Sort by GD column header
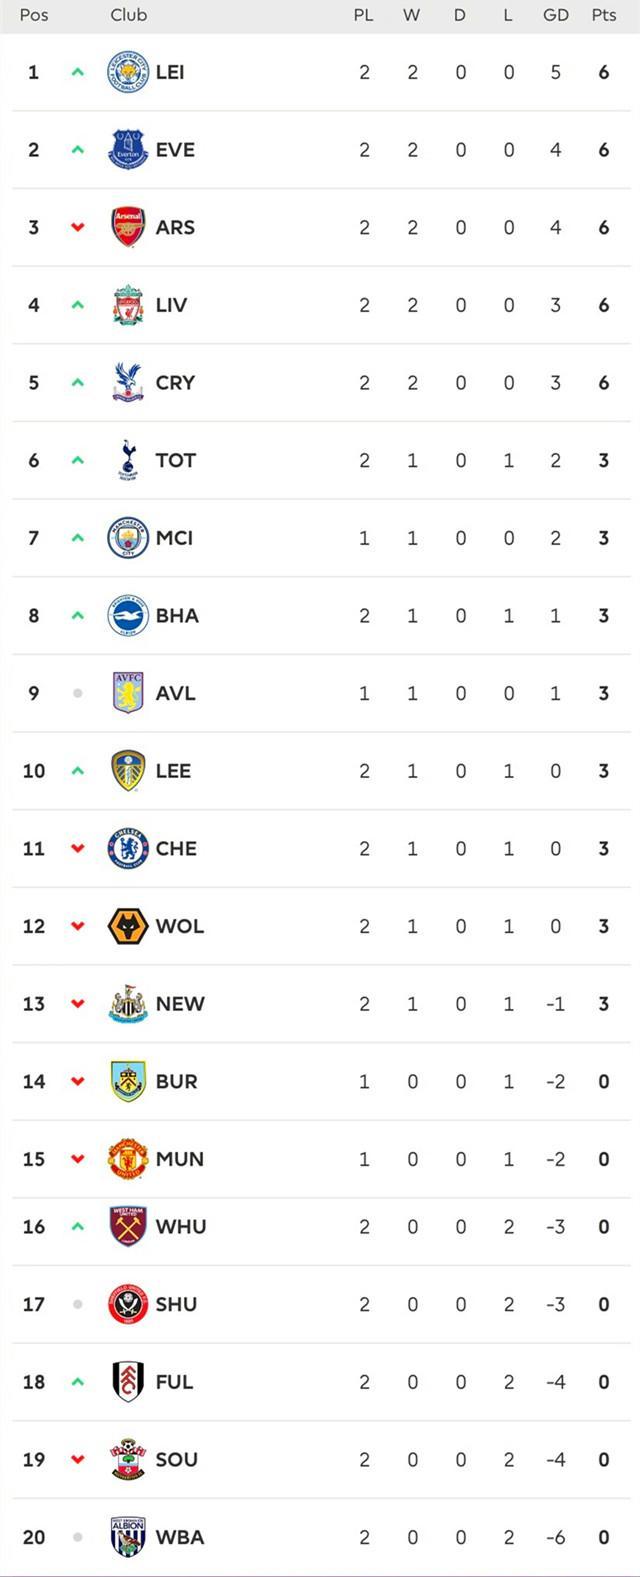 click(556, 15)
